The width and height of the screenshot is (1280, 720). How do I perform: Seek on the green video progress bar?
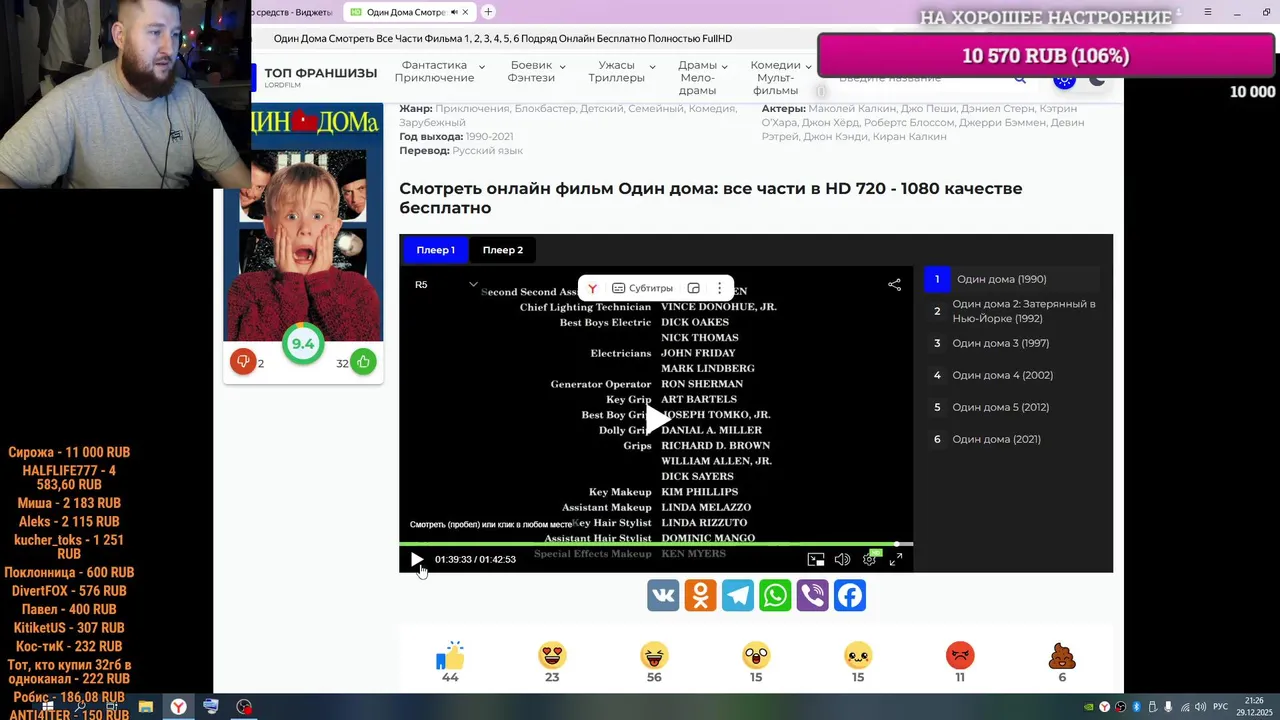tap(656, 544)
